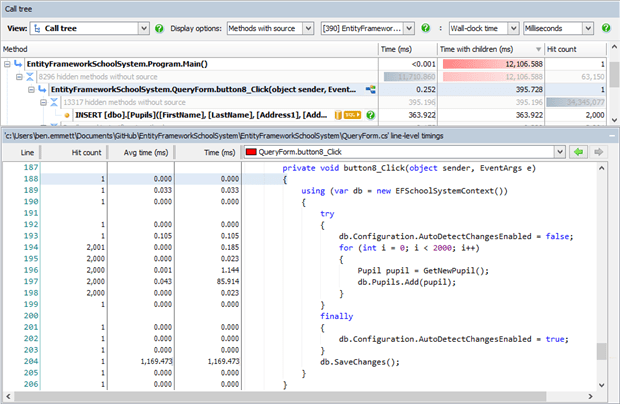Select the 8296 hidden methods without source row
This screenshot has width=620, height=404.
304,77
